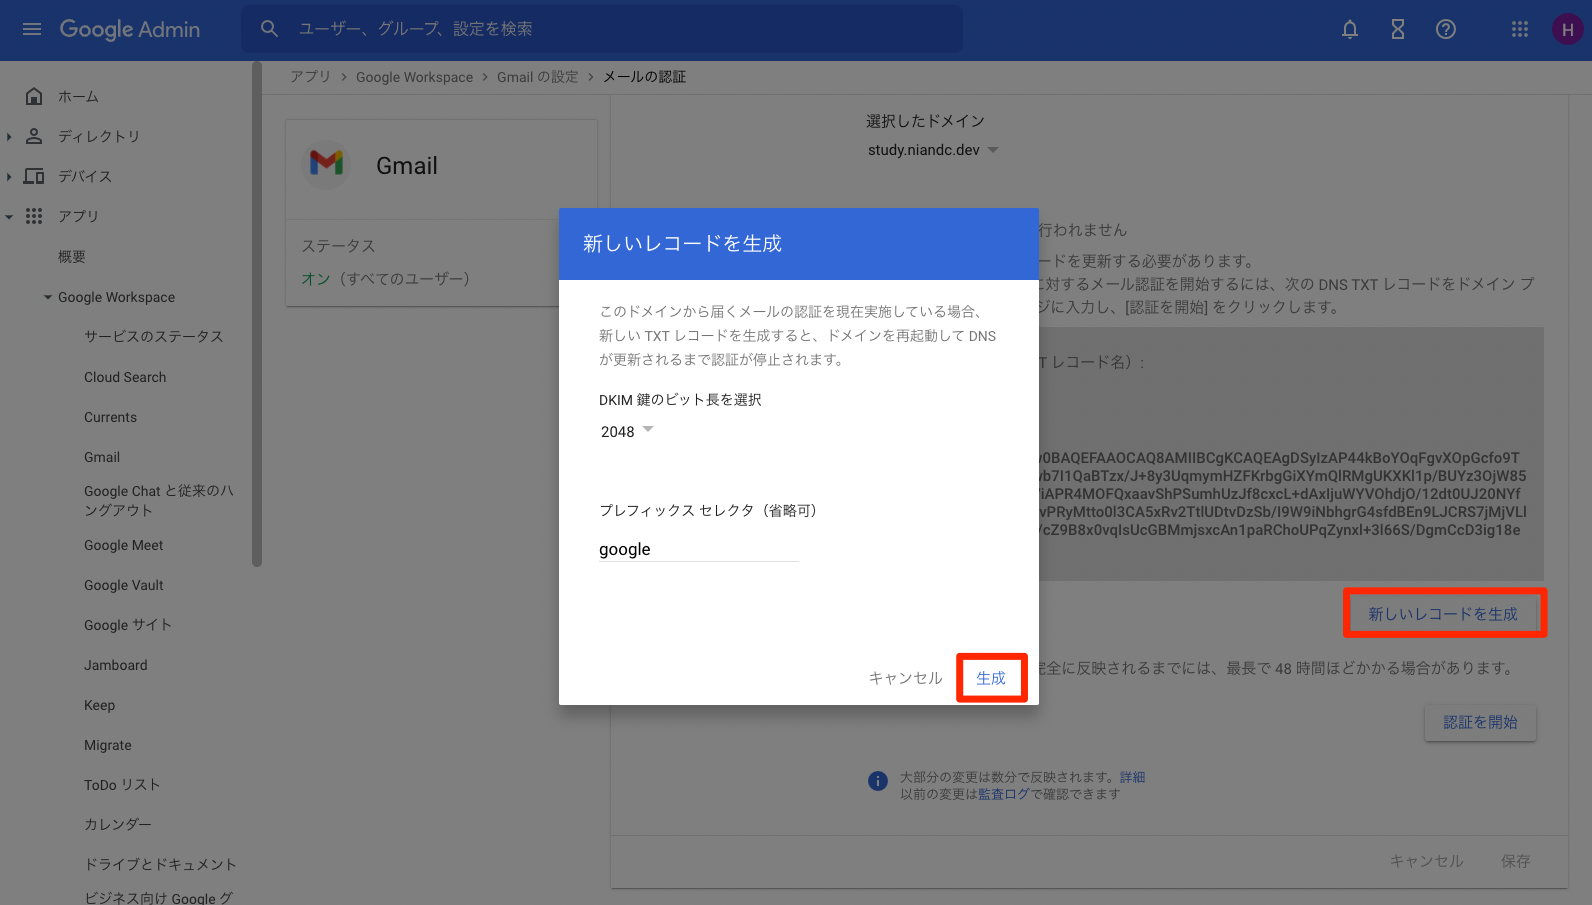
Task: Click キャンセル in the dialog
Action: [x=905, y=678]
